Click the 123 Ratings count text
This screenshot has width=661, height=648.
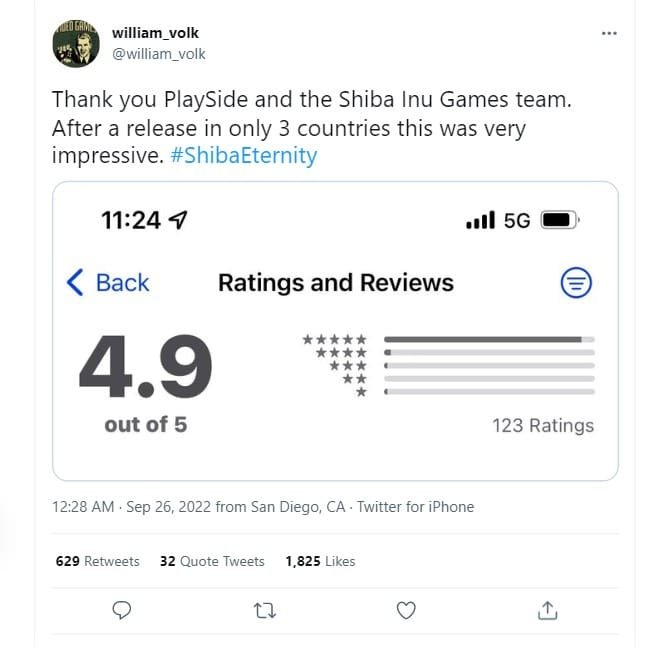coord(542,425)
